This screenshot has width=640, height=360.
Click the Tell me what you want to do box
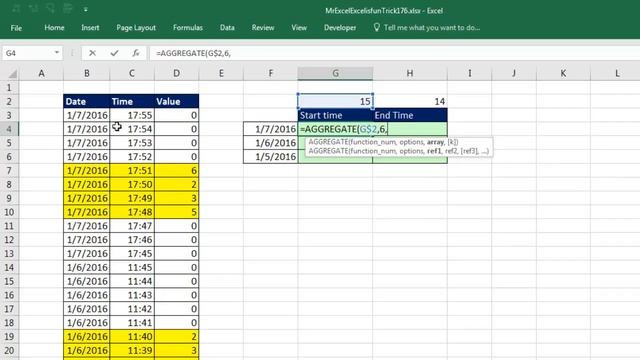(x=432, y=28)
